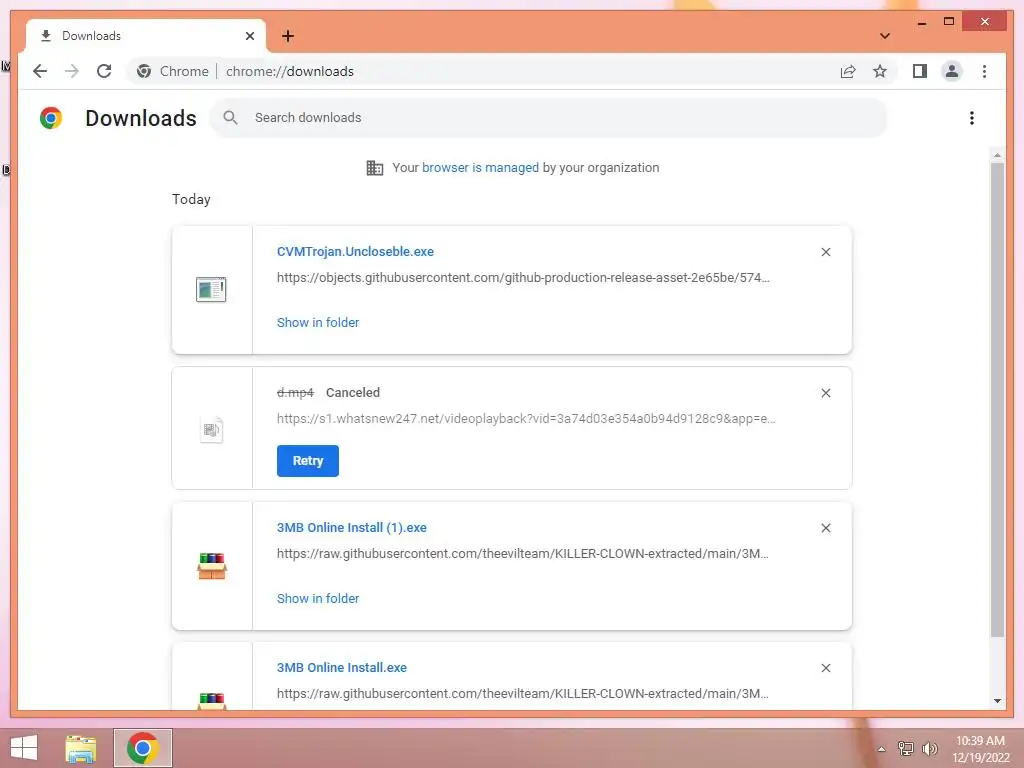Remove canceled d.mp4 from the list
Viewport: 1024px width, 768px height.
pyautogui.click(x=825, y=393)
